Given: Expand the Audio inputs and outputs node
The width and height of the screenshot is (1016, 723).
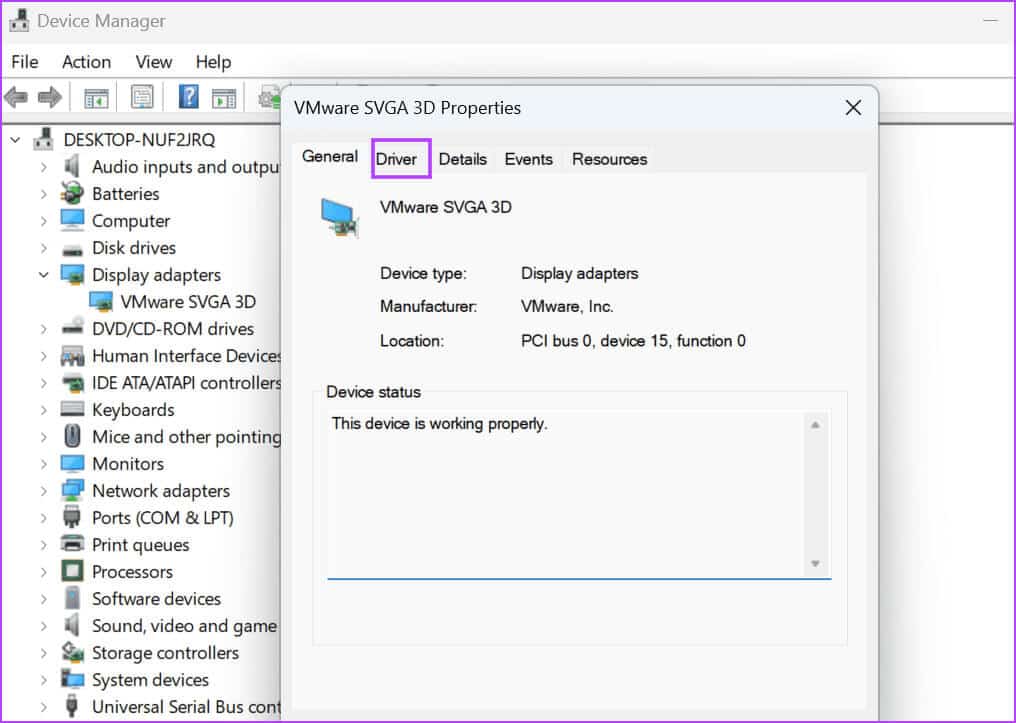Looking at the screenshot, I should click(43, 167).
